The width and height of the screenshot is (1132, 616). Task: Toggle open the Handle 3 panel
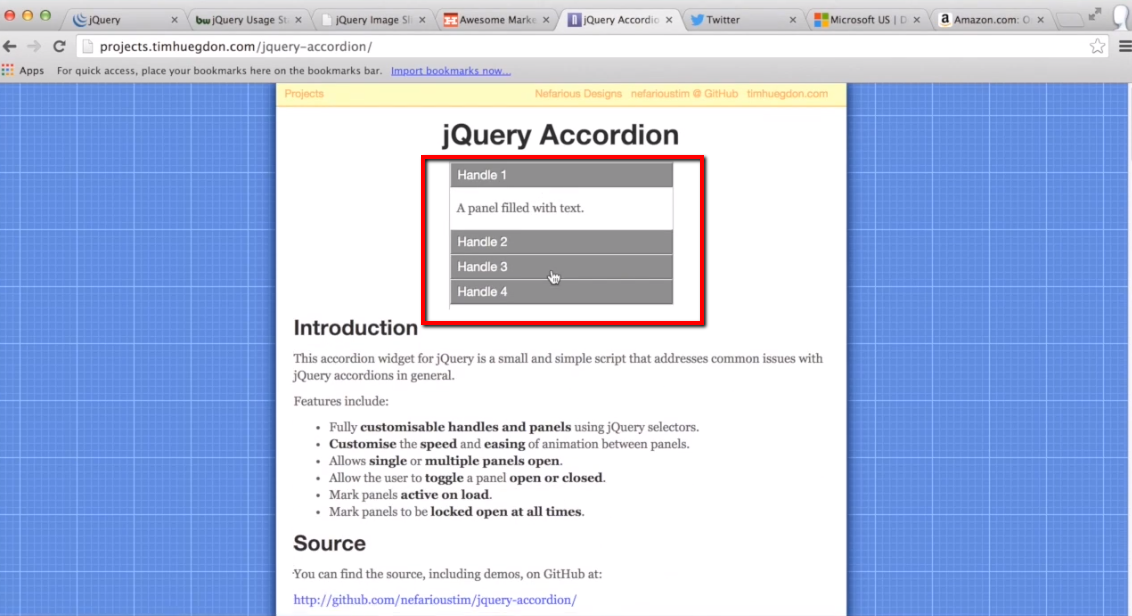click(562, 266)
